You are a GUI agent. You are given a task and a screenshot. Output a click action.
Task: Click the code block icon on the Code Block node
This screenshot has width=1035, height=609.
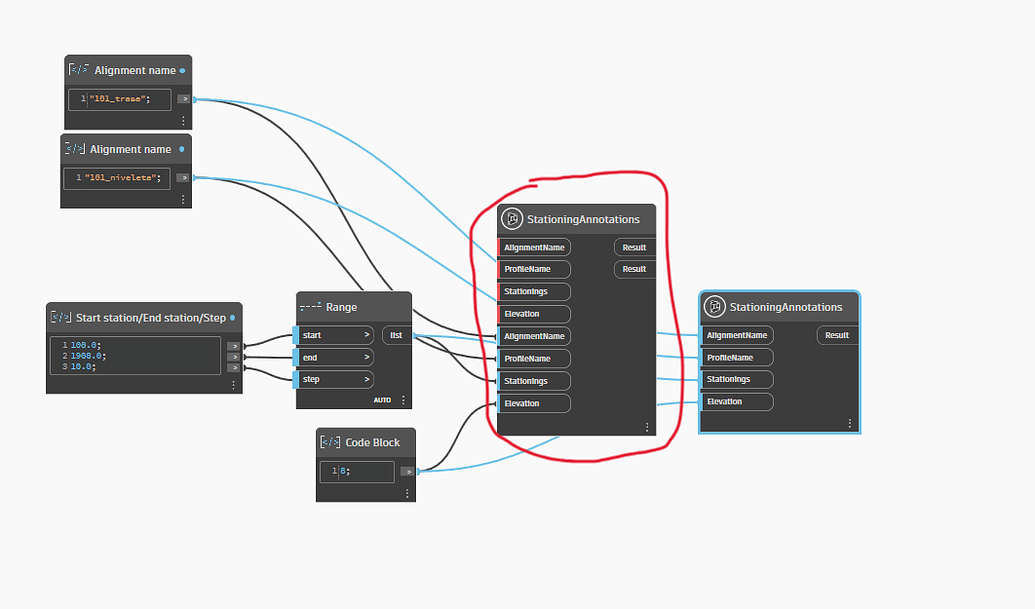coord(329,442)
